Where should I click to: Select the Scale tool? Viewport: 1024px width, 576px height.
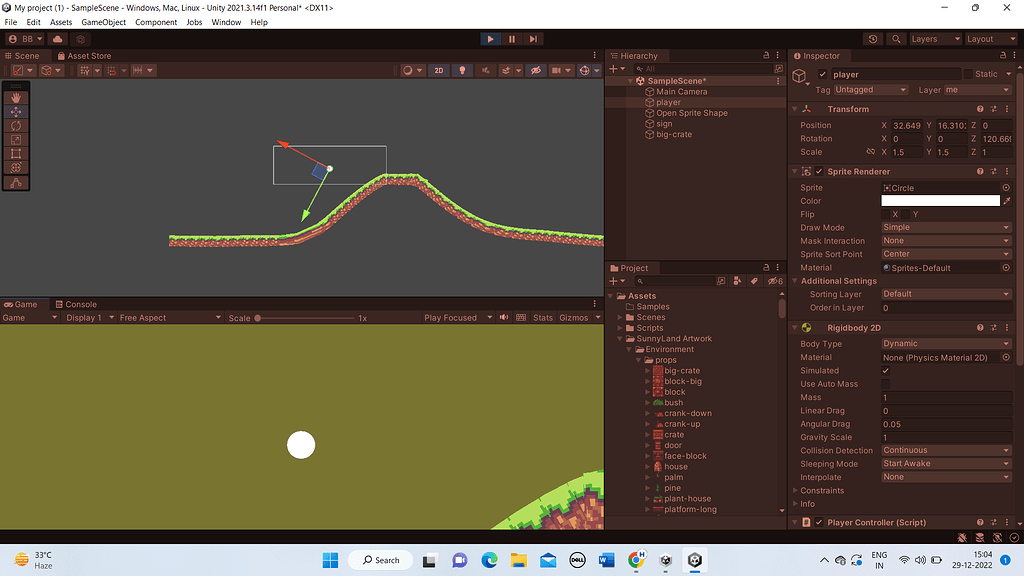[14, 139]
